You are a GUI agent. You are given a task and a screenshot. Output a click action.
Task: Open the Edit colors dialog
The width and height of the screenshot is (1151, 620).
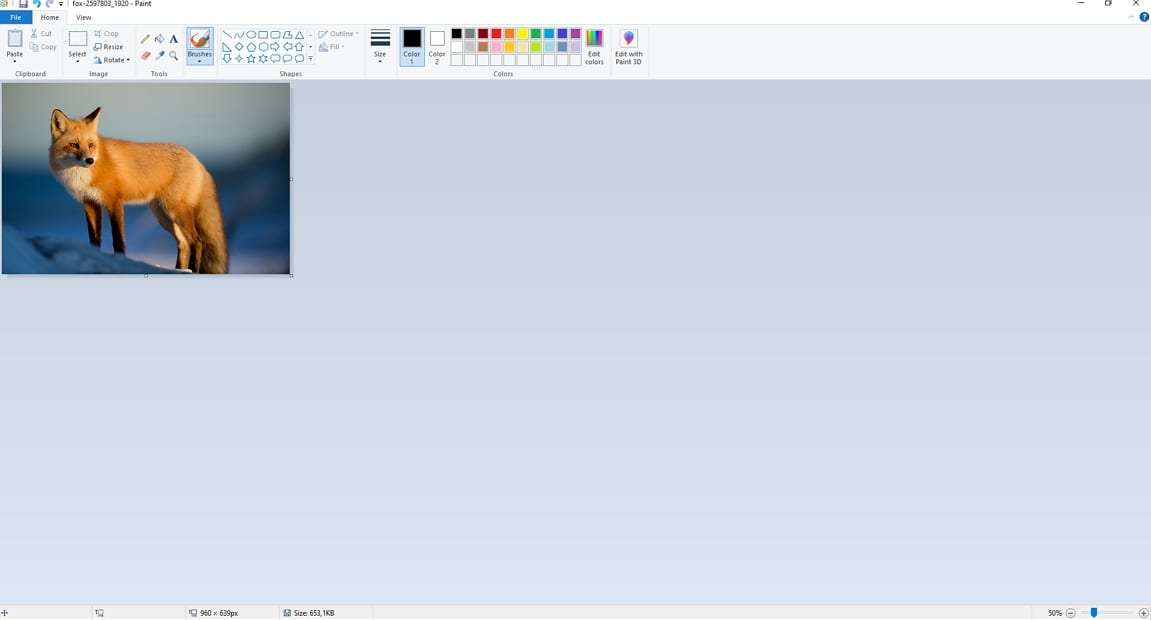pos(594,47)
